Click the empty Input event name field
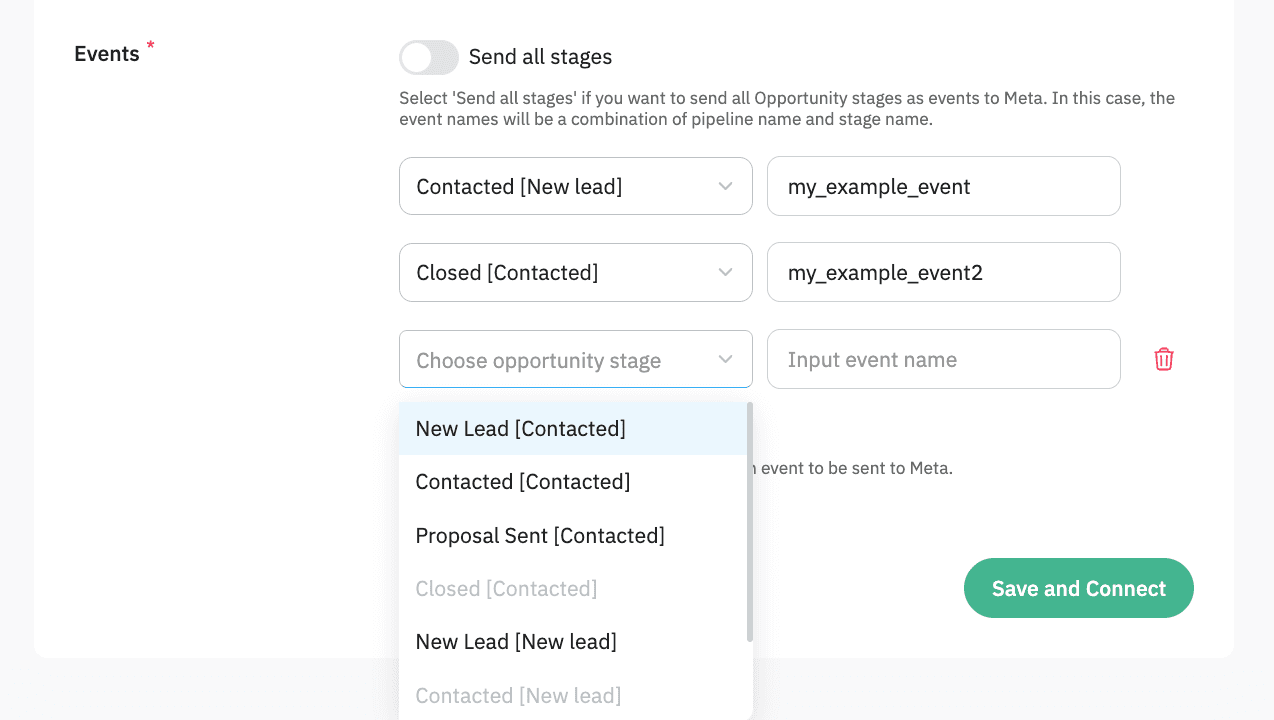The image size is (1274, 720). 943,358
